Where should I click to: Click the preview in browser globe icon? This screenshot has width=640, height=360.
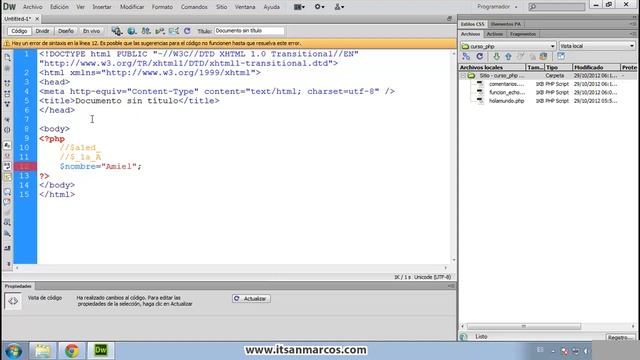131,31
